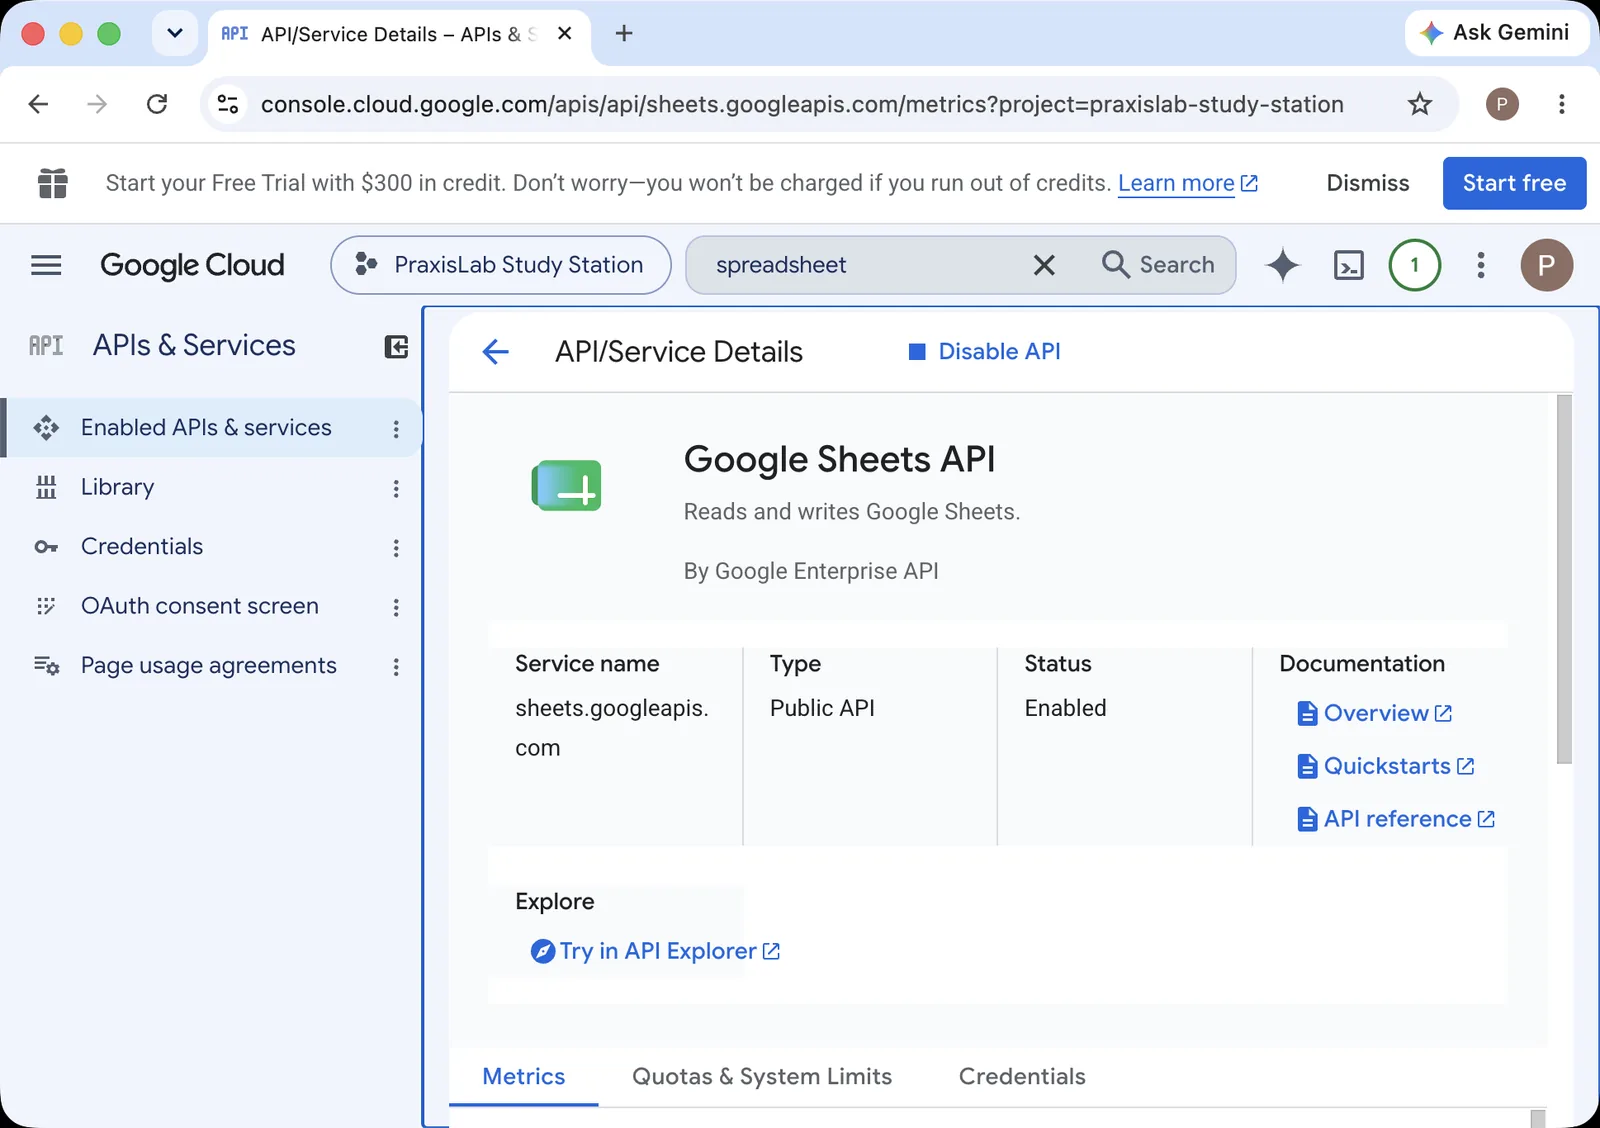Switch to the Credentials tab below details
This screenshot has width=1600, height=1128.
[1022, 1077]
